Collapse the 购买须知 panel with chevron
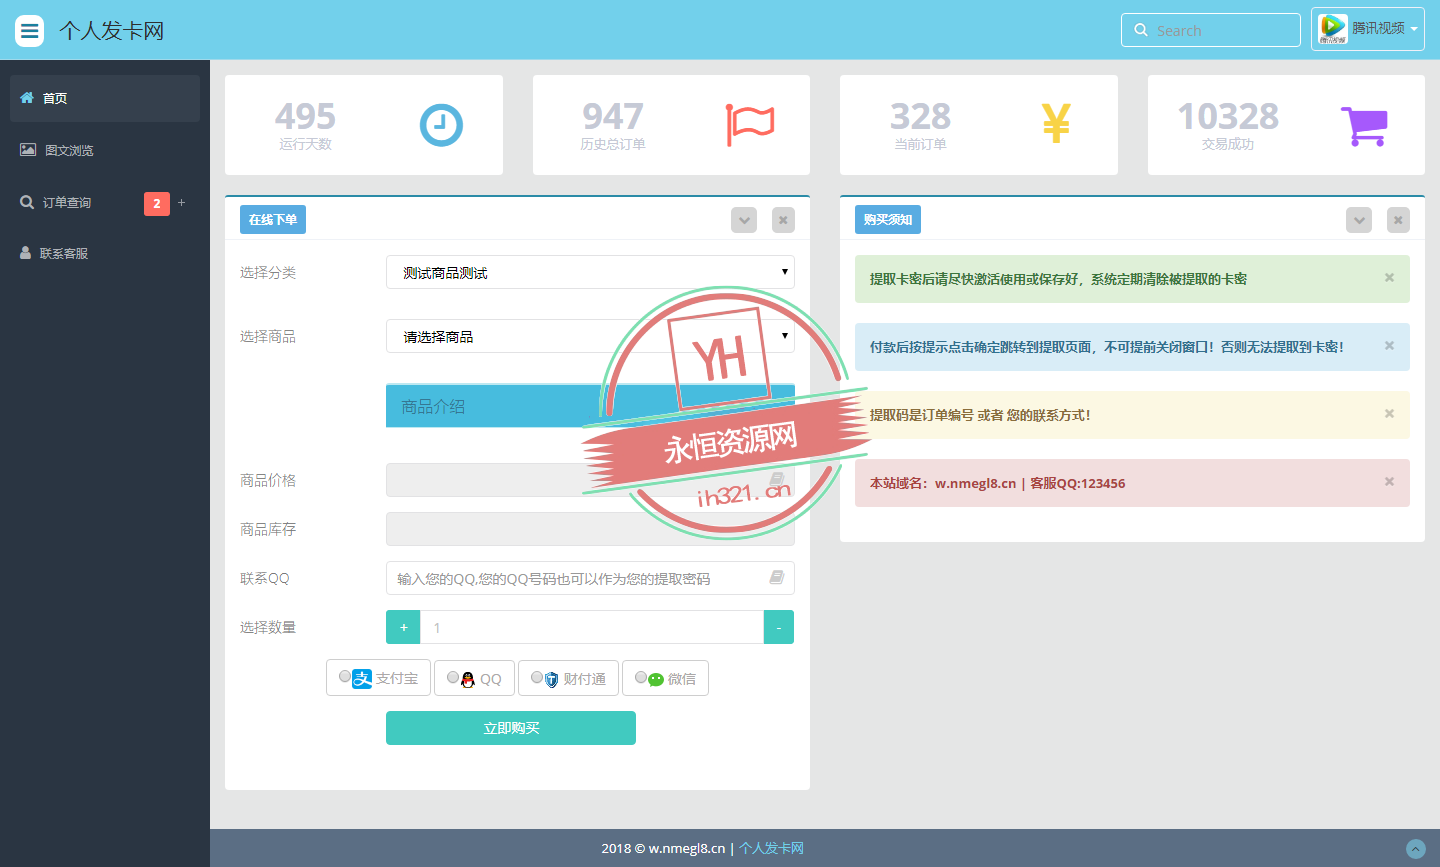 (x=1358, y=220)
